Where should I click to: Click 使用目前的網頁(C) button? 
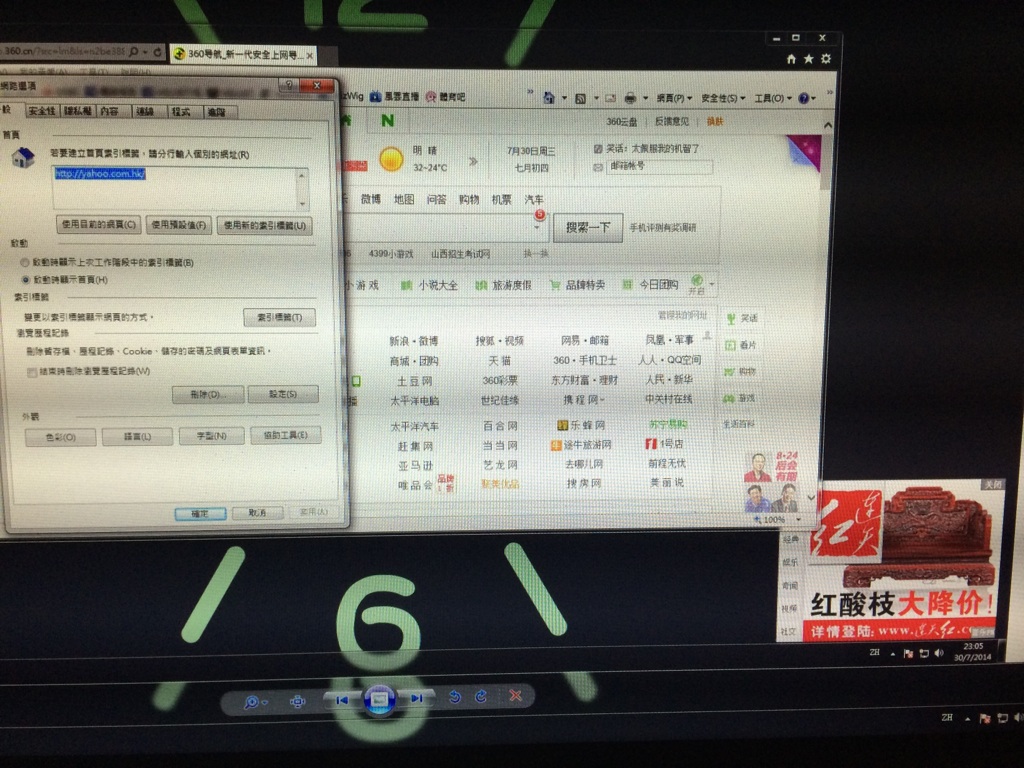[x=98, y=225]
